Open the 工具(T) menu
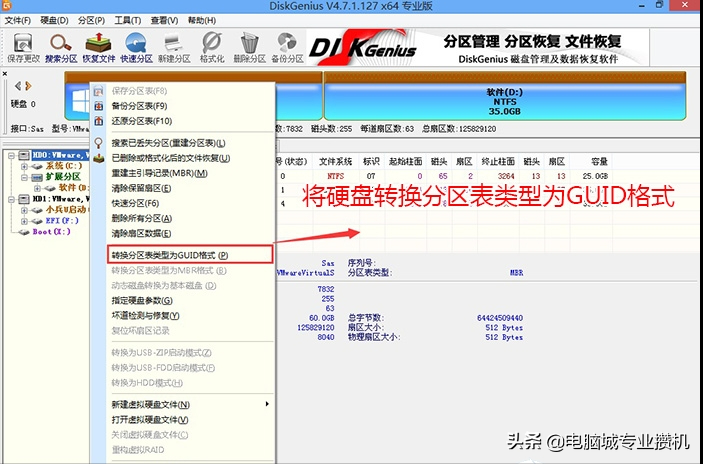703x464 pixels. coord(127,21)
